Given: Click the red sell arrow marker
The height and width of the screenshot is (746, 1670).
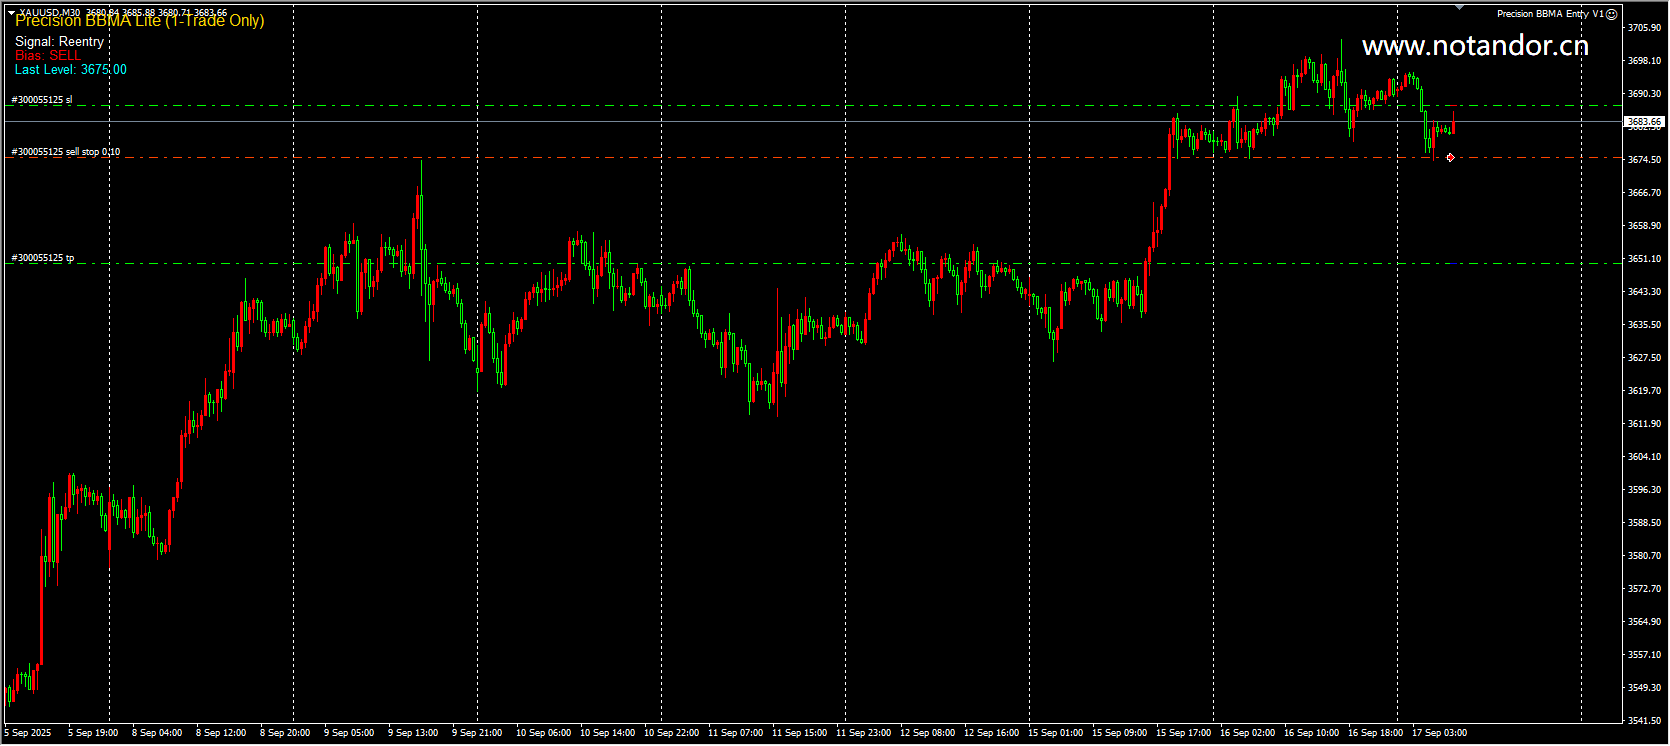Looking at the screenshot, I should point(1450,158).
